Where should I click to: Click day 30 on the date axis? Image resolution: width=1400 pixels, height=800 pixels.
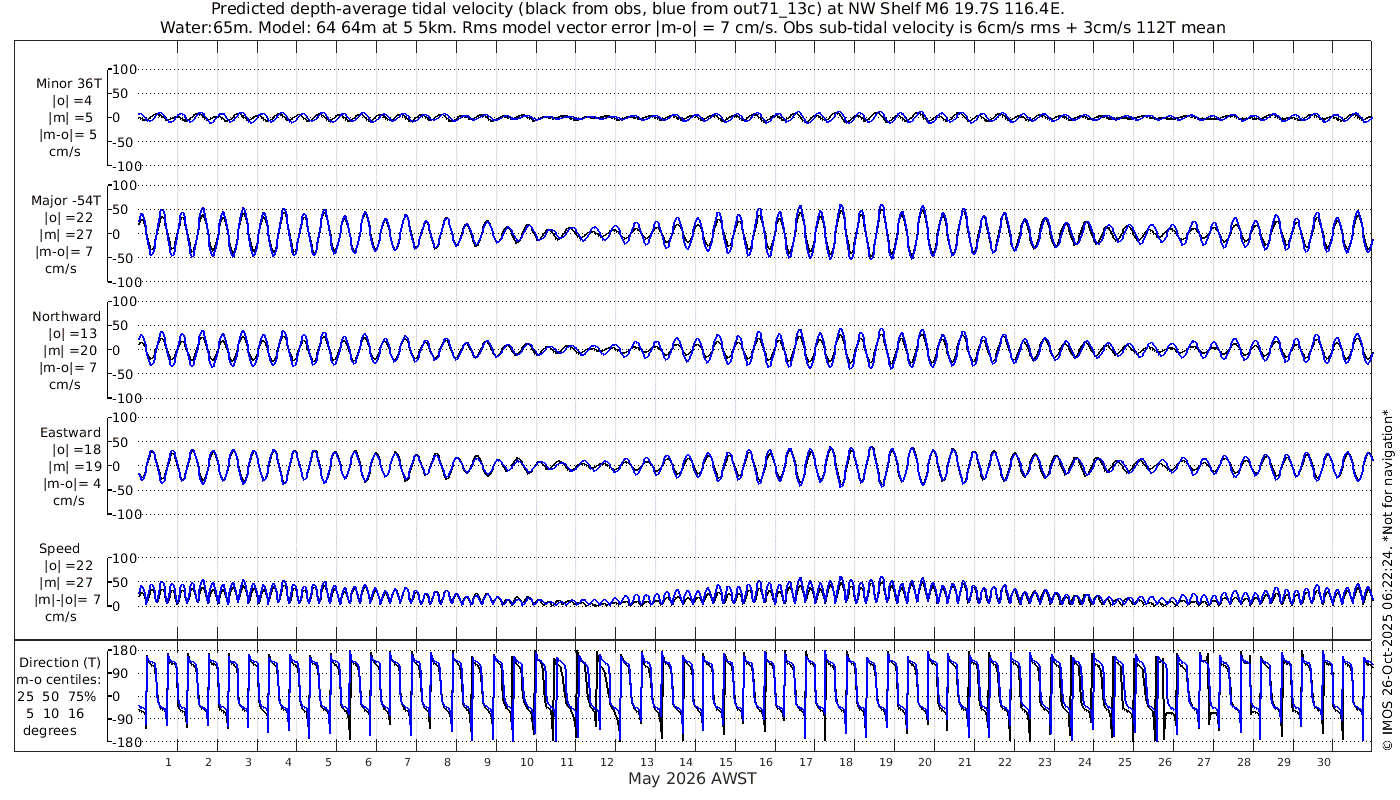[x=1323, y=762]
